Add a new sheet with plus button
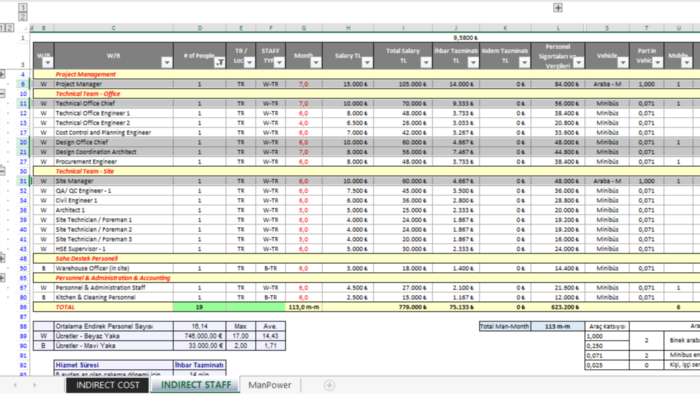 coord(329,385)
